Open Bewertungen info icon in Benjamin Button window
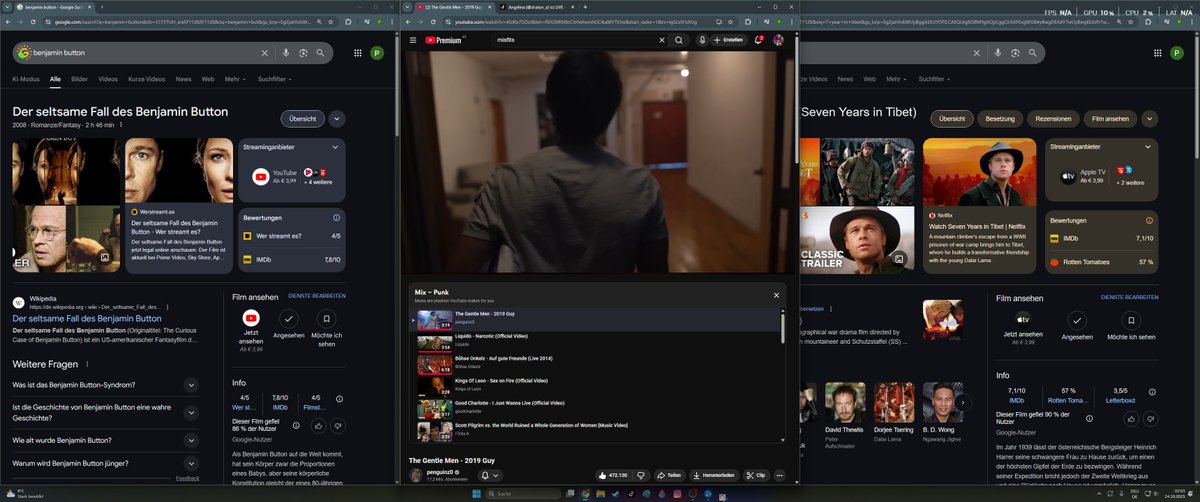Viewport: 1200px width, 502px height. coord(336,217)
